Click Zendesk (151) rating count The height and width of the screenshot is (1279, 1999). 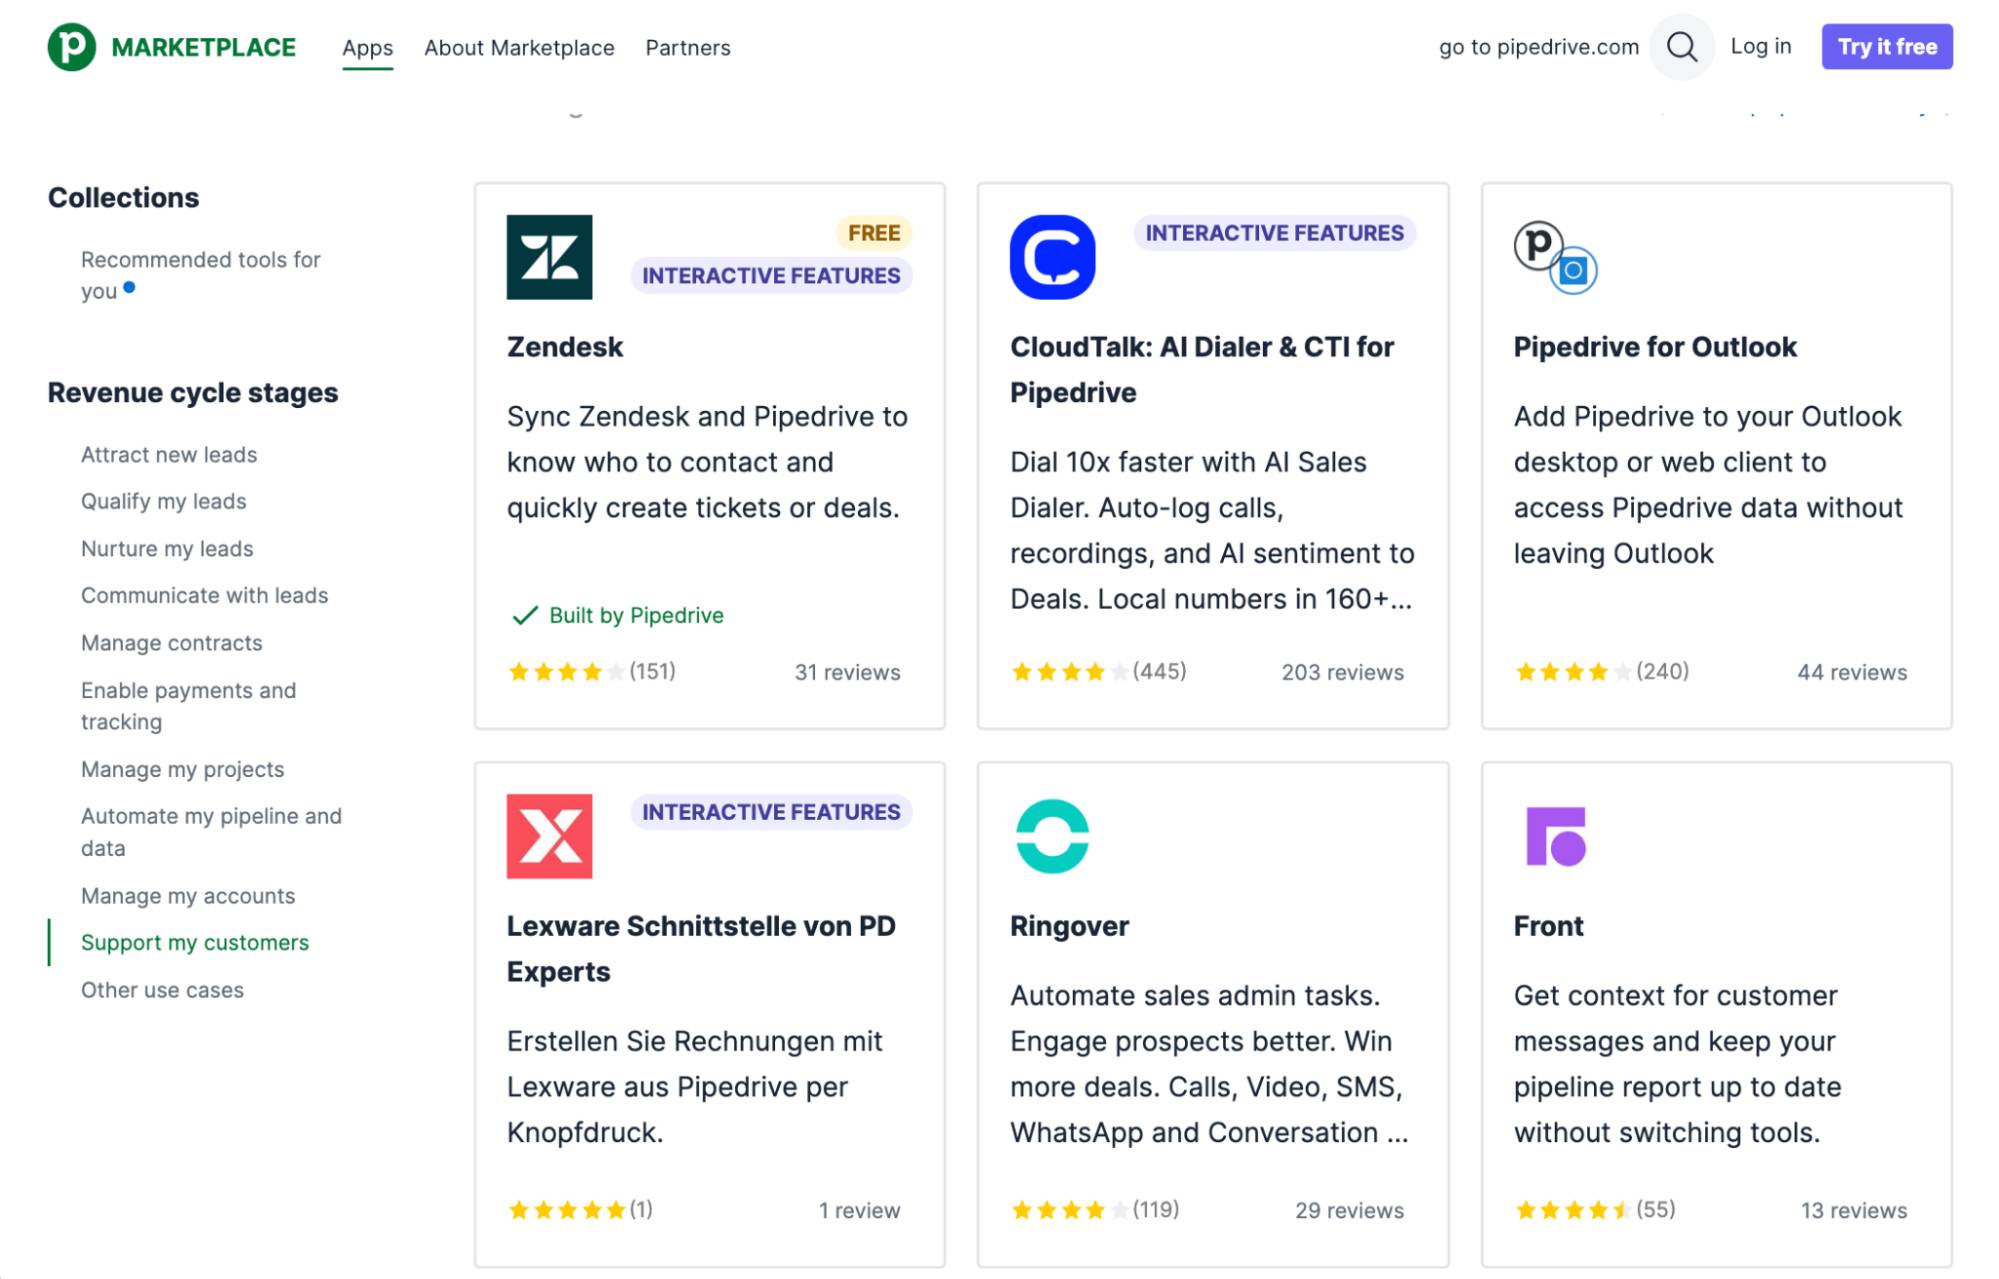652,671
